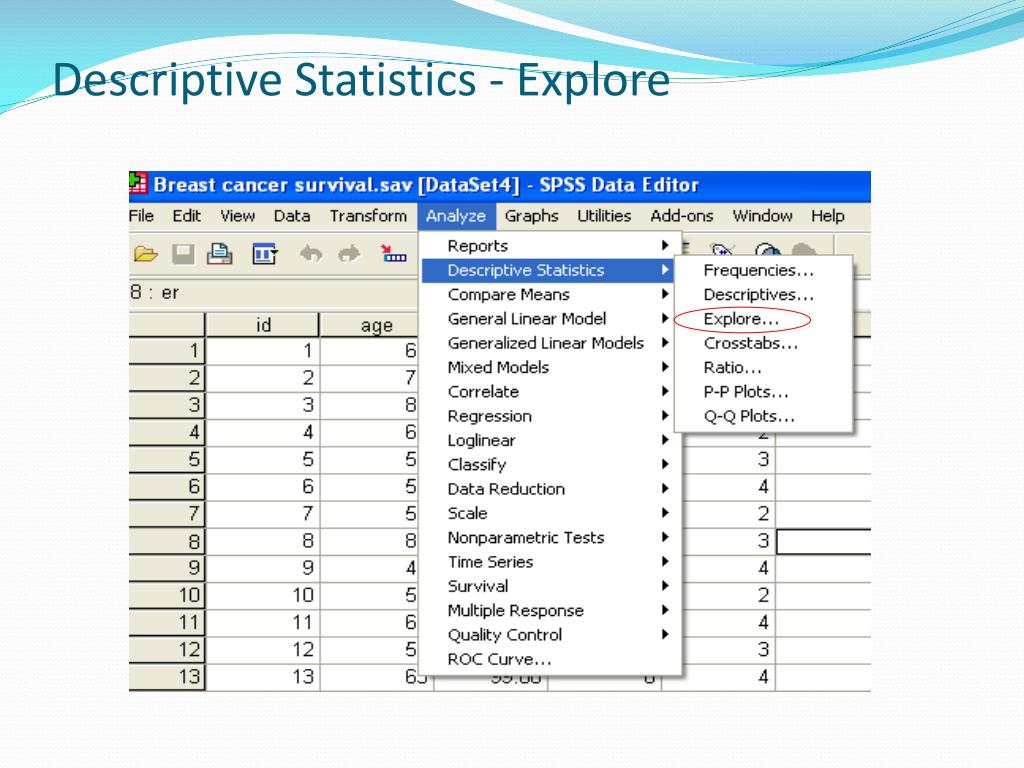The width and height of the screenshot is (1024, 768).
Task: Open the Edit menu
Action: point(187,216)
